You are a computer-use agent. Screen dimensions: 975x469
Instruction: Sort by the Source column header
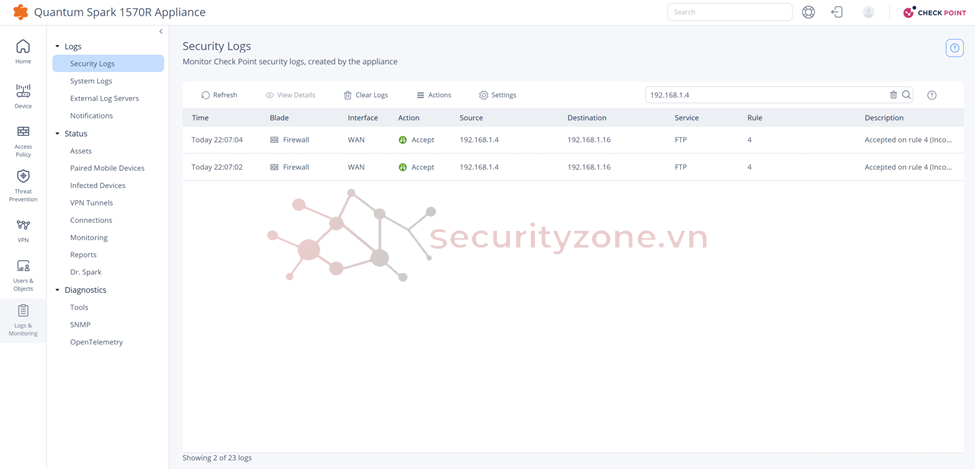[471, 118]
